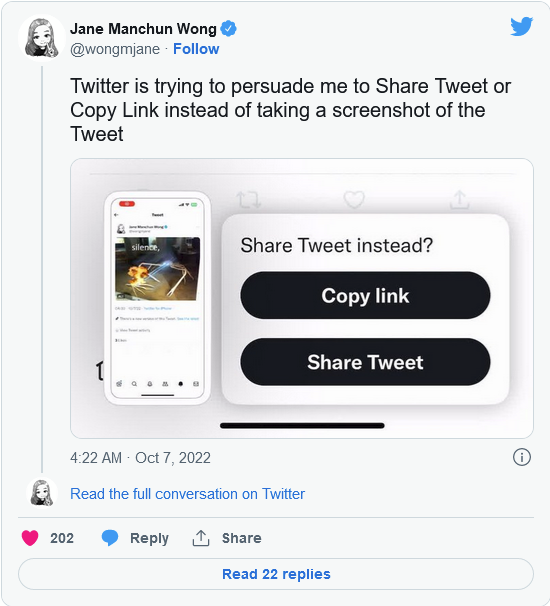Click the small avatar beside conversation link
This screenshot has height=606, width=550.
click(42, 492)
